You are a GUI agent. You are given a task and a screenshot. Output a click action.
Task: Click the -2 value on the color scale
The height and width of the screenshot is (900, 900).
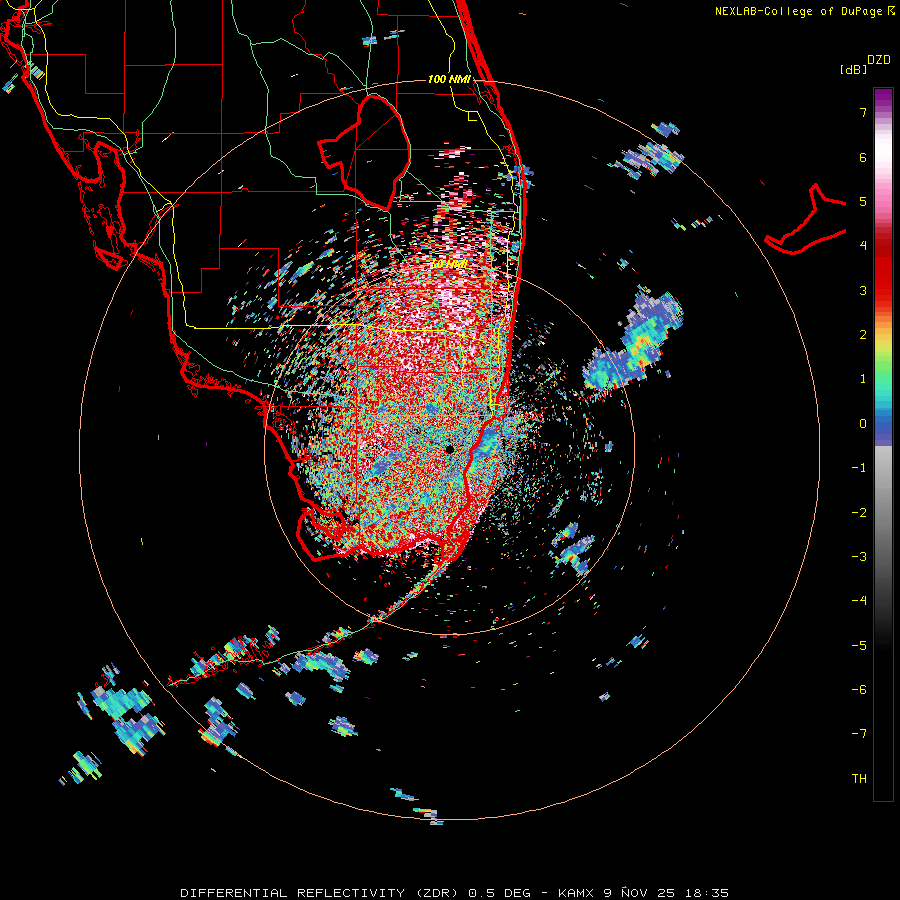[859, 513]
